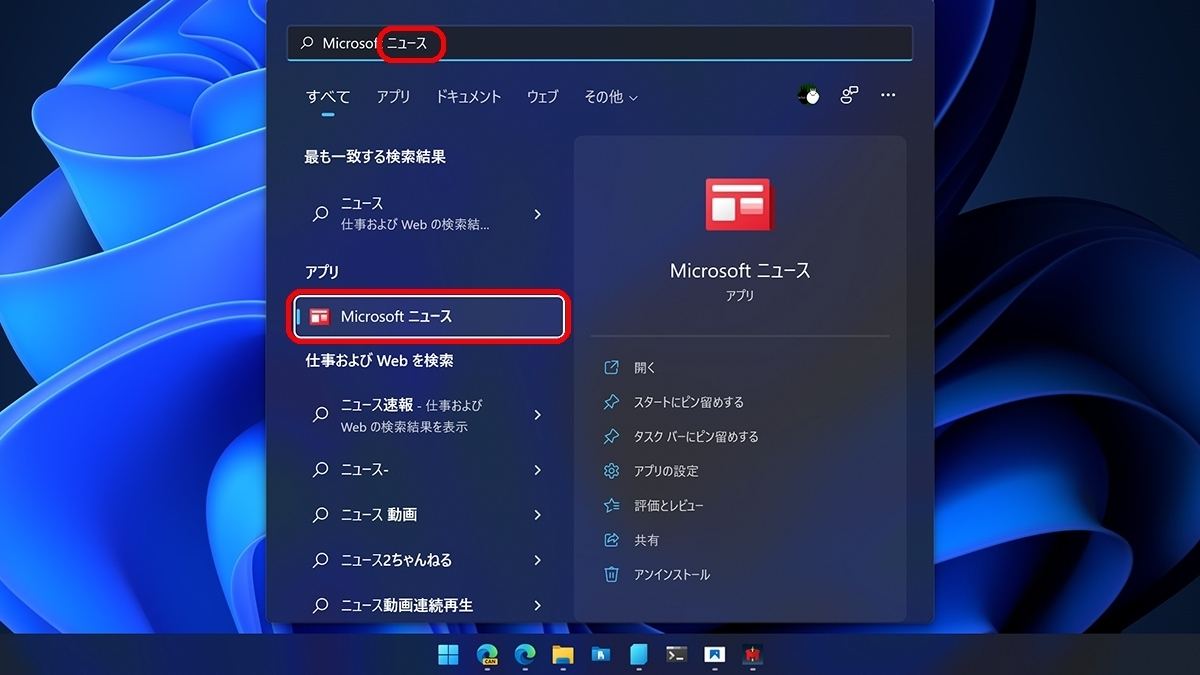Open the red app icon in the taskbar
The width and height of the screenshot is (1200, 675).
coord(753,655)
